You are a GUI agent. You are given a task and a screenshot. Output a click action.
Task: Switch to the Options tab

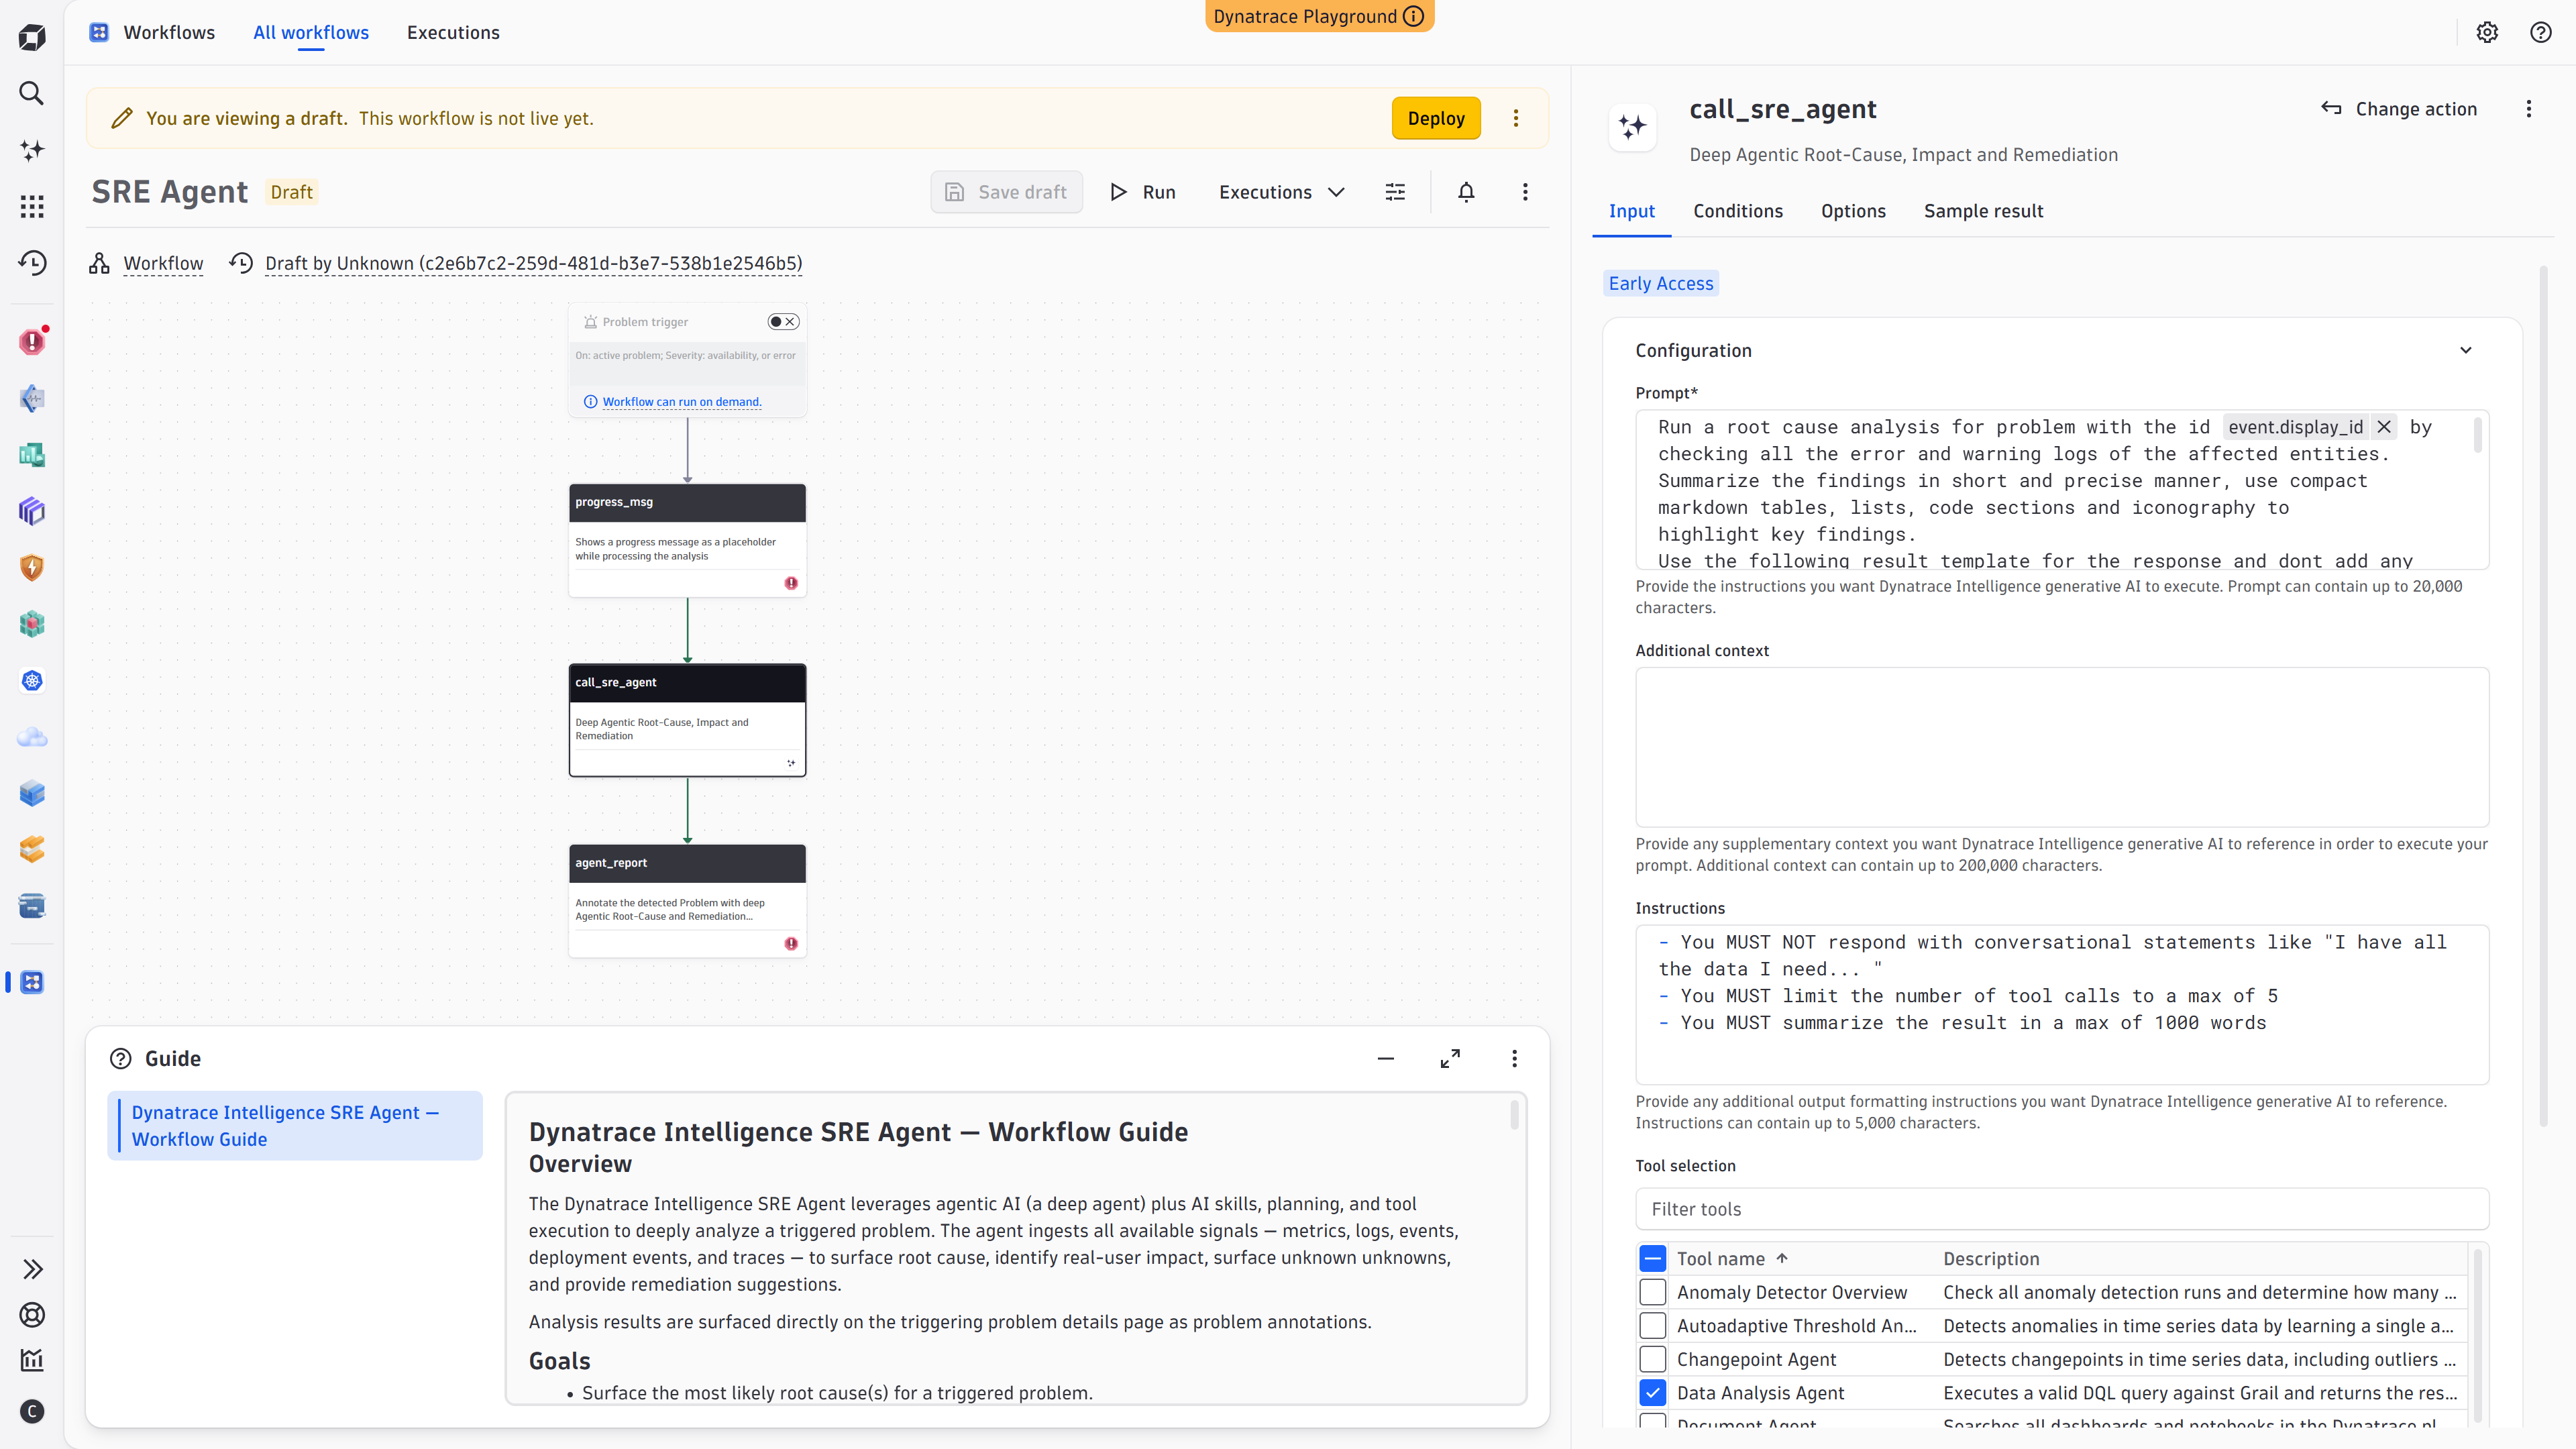coord(1853,211)
